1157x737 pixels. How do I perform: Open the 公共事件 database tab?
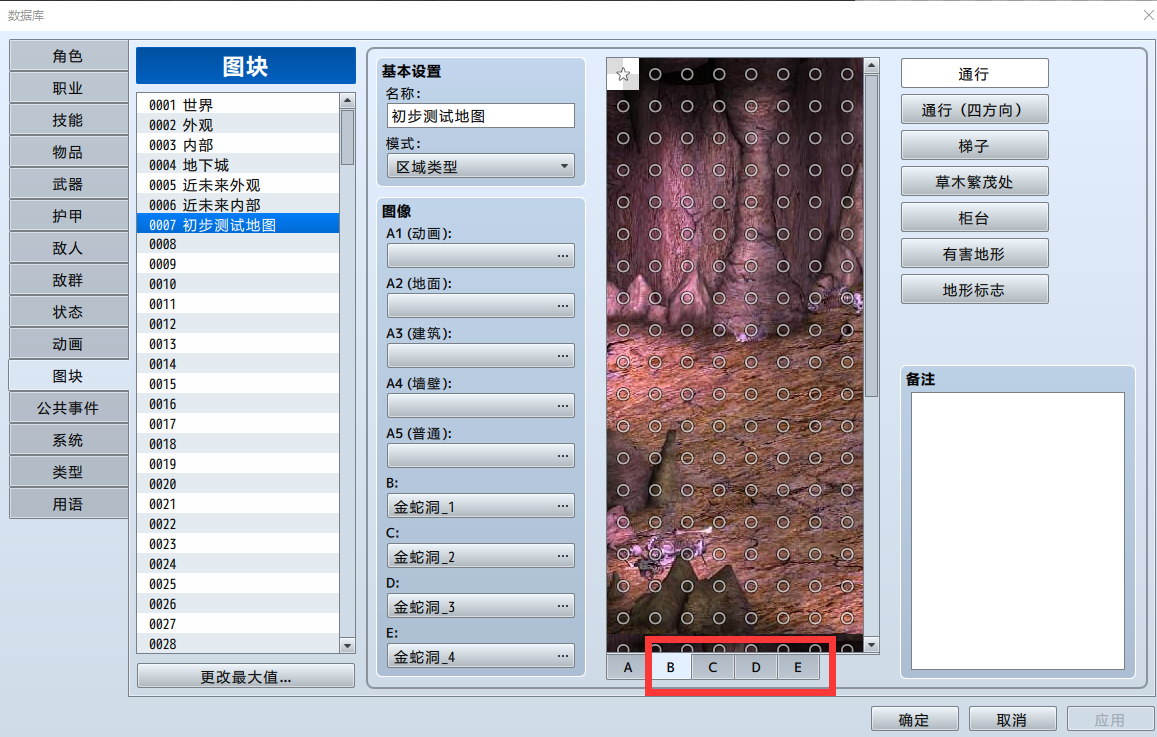pos(68,408)
